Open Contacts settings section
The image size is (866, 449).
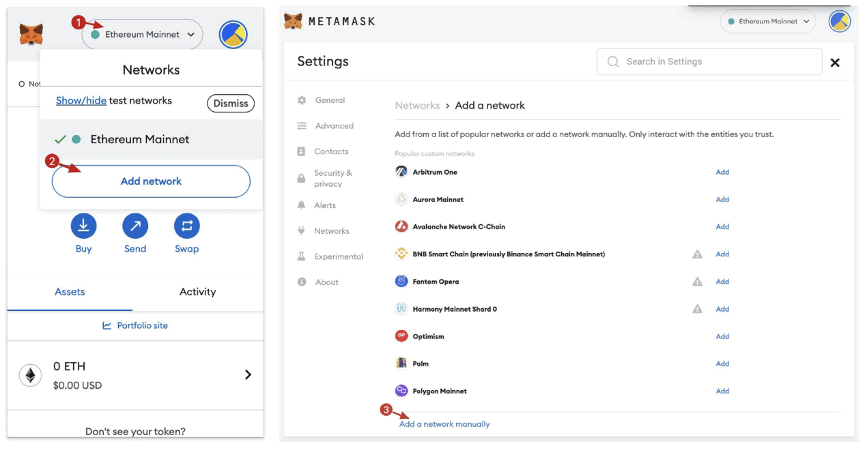(331, 151)
